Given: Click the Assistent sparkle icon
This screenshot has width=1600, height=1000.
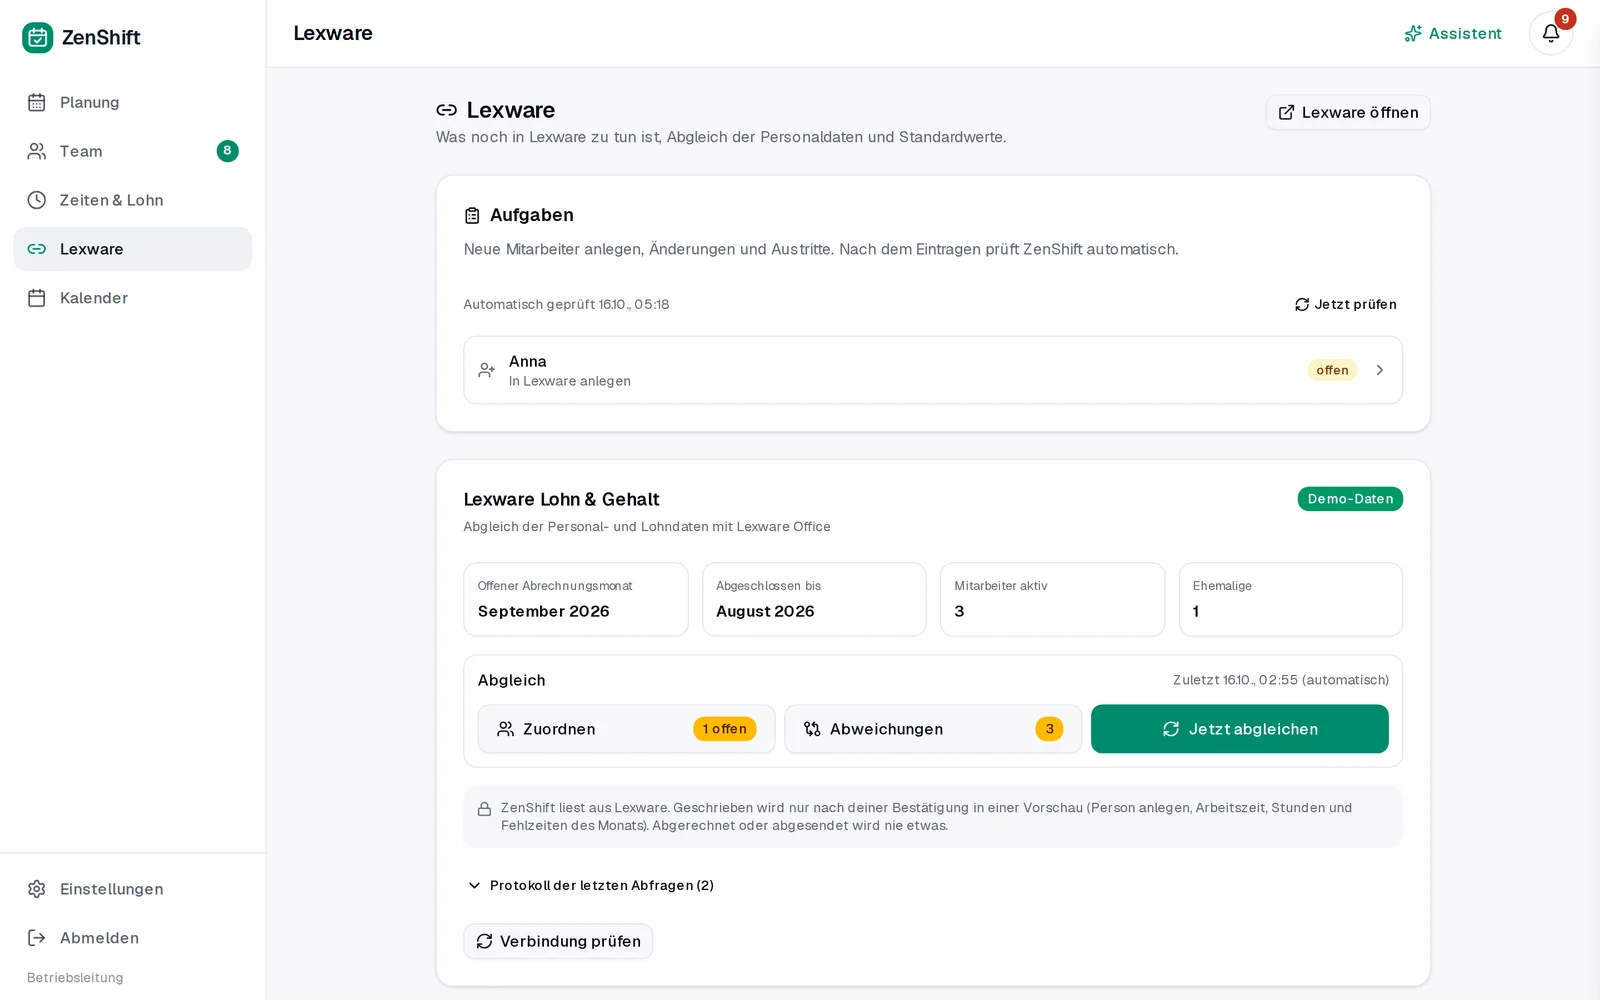Looking at the screenshot, I should click(x=1413, y=33).
